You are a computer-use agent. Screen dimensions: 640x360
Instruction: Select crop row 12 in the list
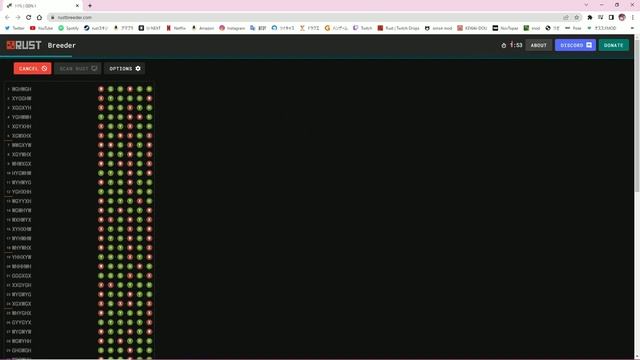[80, 192]
